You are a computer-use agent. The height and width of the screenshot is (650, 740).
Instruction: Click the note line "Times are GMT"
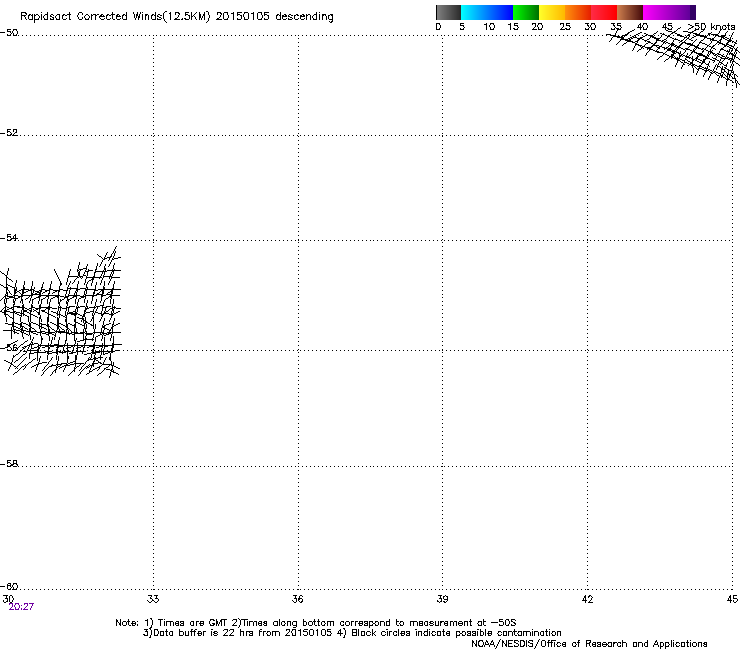192,623
